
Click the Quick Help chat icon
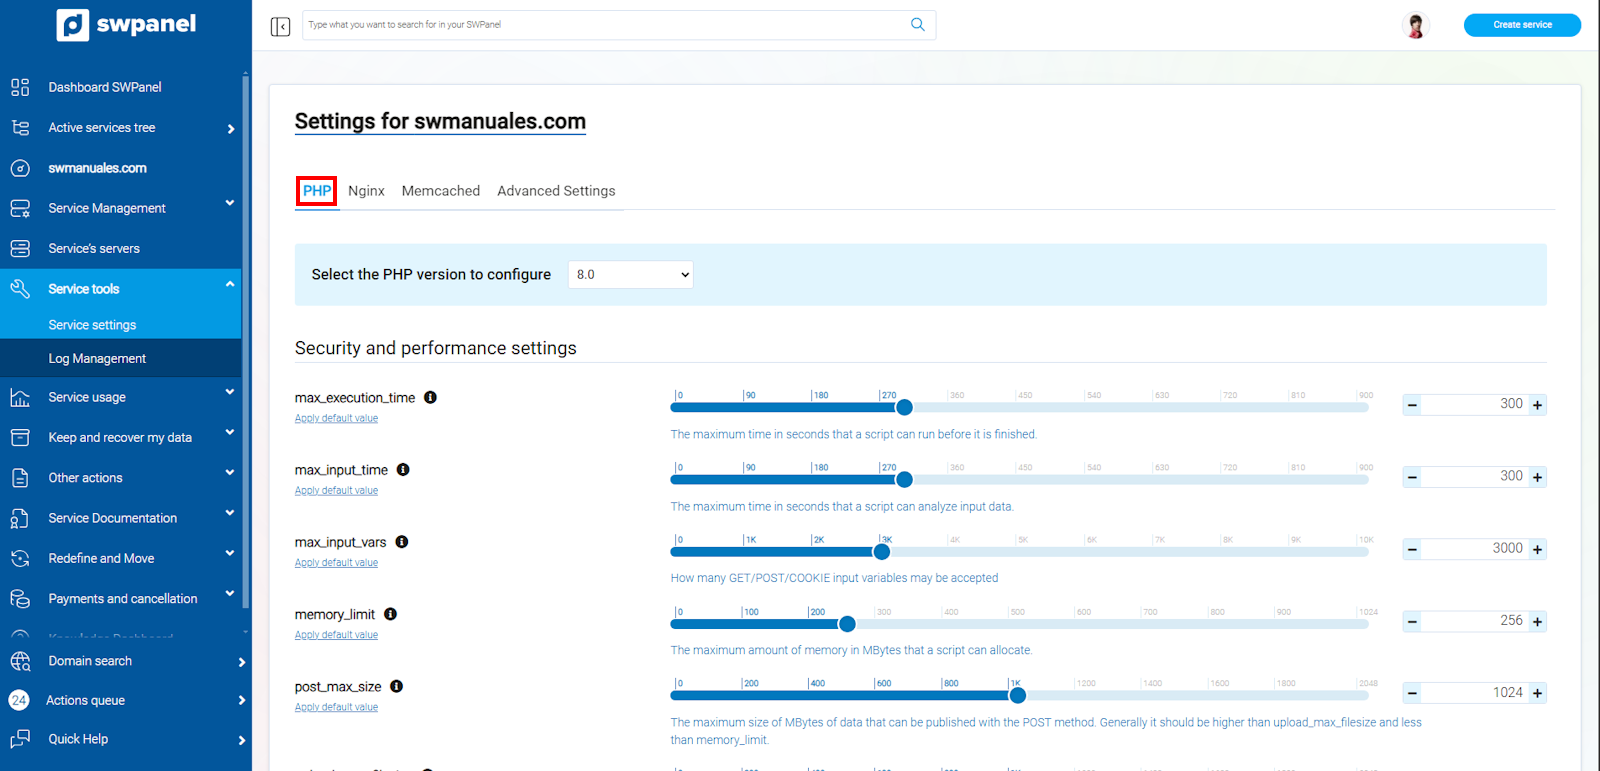point(20,739)
